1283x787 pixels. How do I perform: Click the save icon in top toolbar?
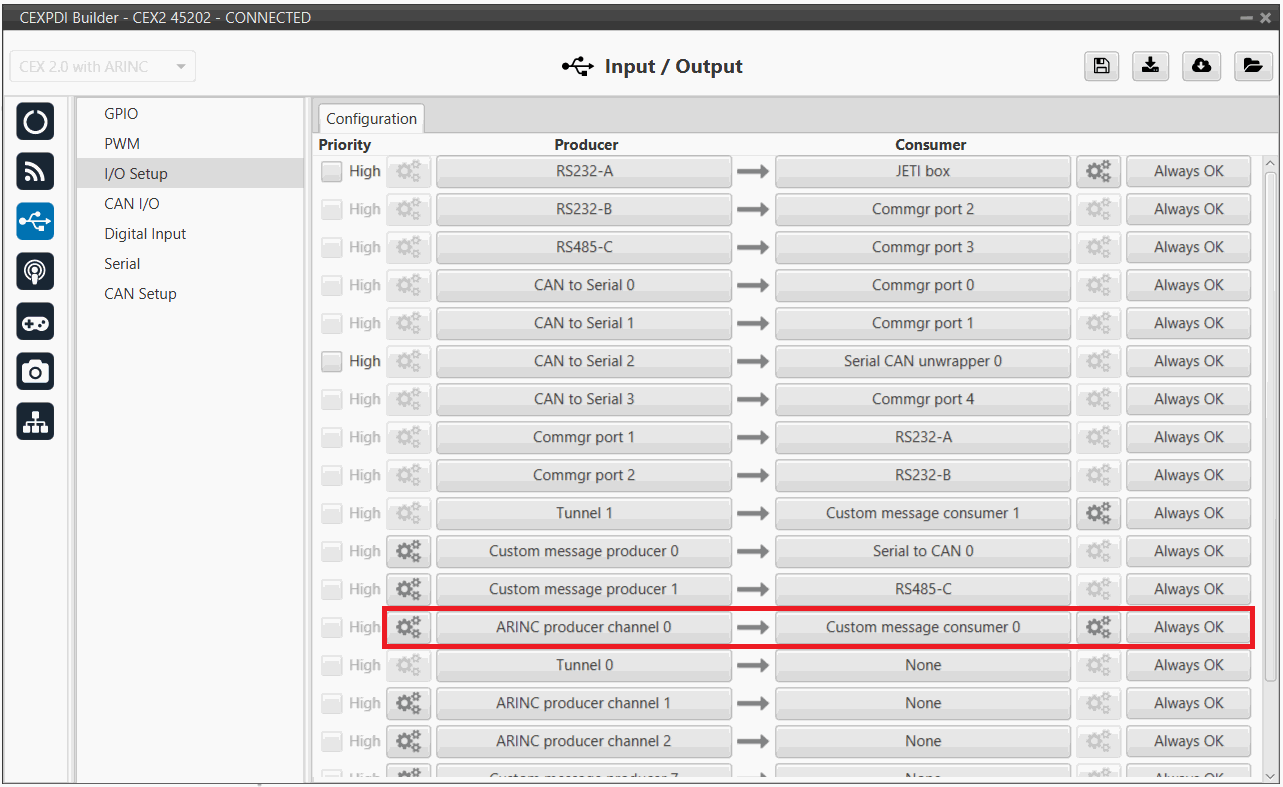point(1101,66)
